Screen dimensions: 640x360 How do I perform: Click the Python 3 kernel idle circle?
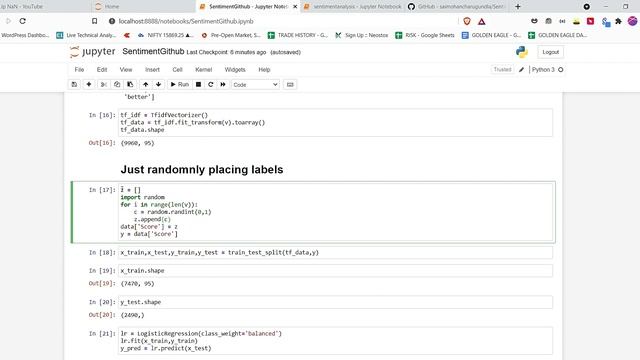pos(561,70)
